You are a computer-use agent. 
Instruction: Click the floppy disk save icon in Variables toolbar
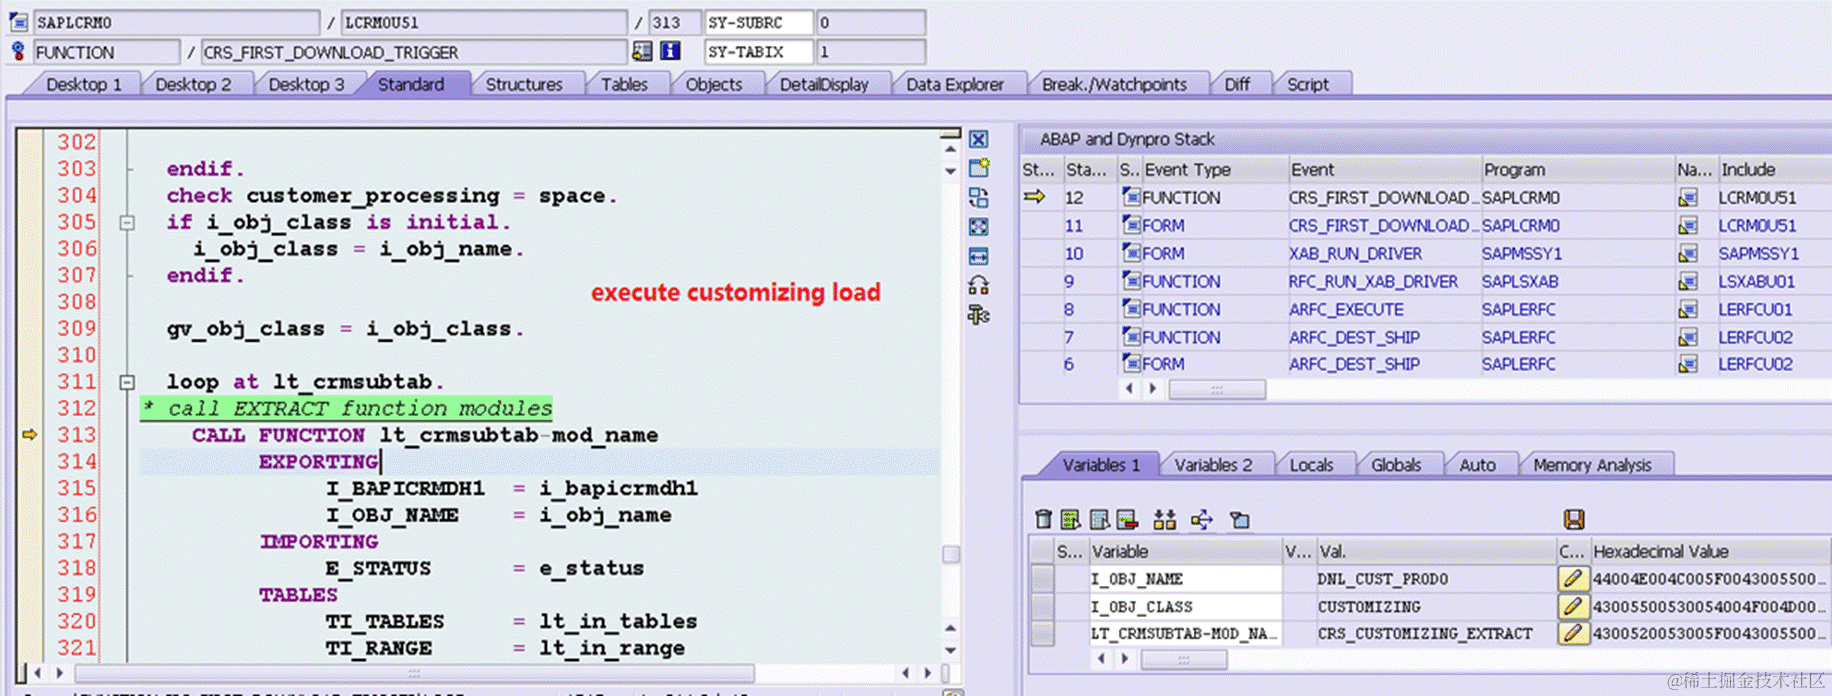1573,519
